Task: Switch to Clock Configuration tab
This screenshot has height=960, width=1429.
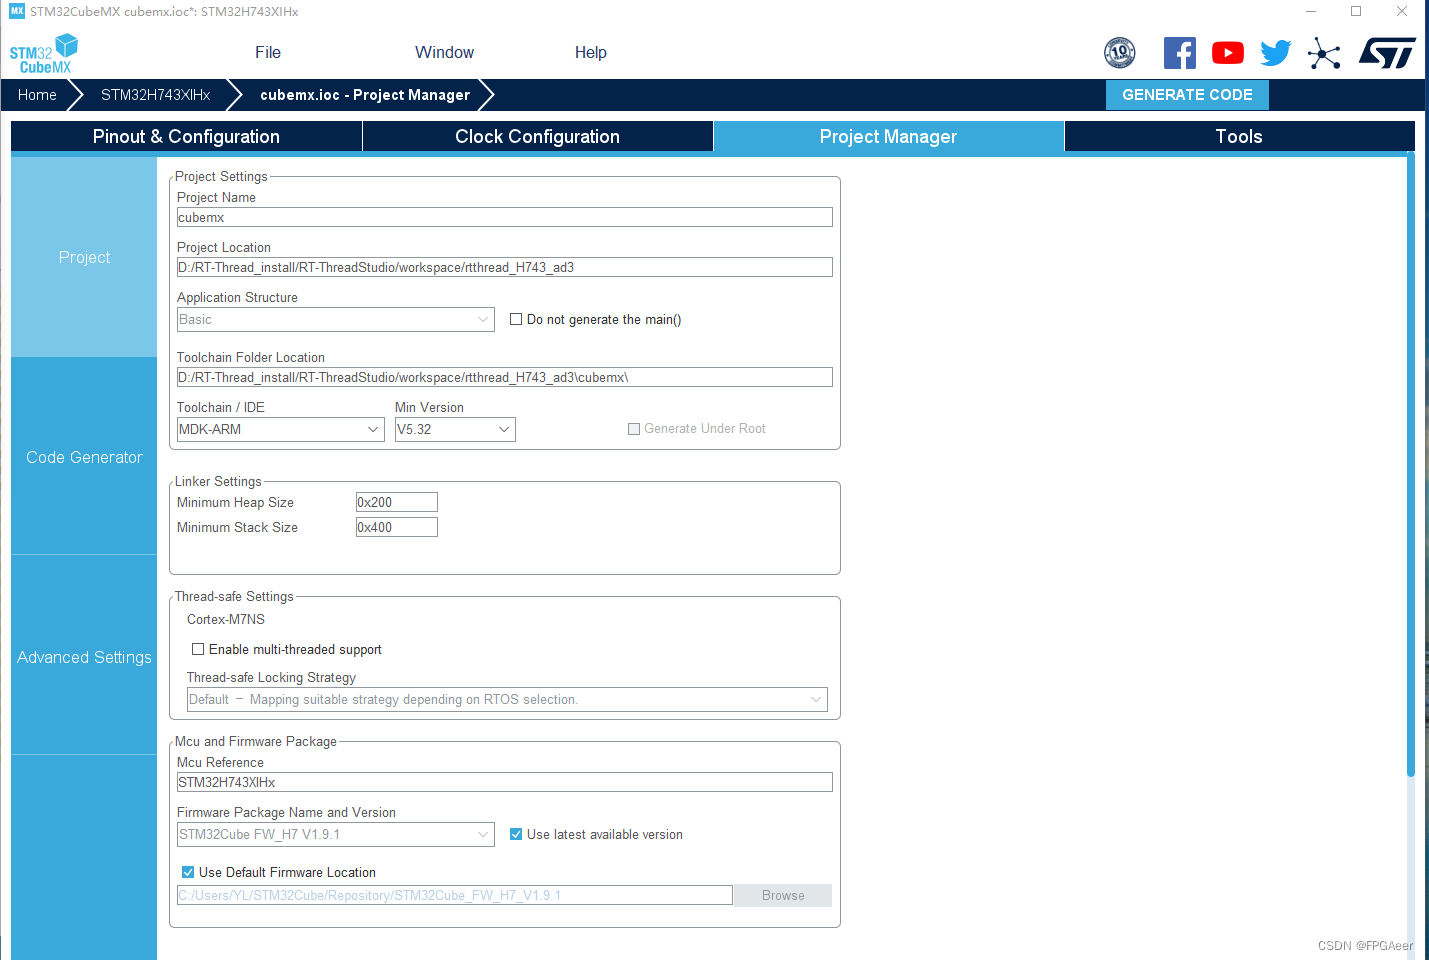Action: click(x=538, y=137)
